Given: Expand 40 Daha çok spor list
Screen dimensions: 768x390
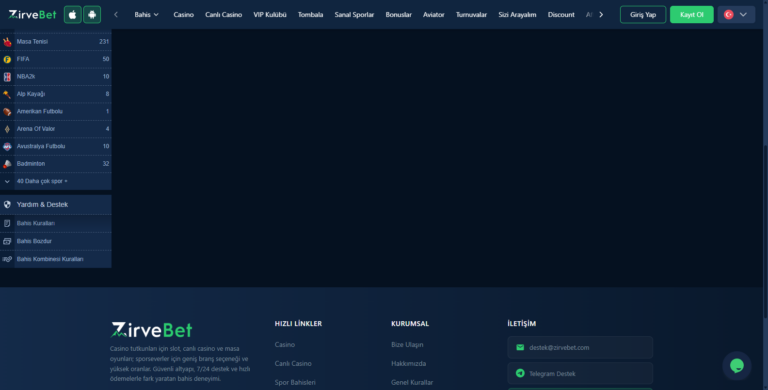Looking at the screenshot, I should pyautogui.click(x=55, y=181).
